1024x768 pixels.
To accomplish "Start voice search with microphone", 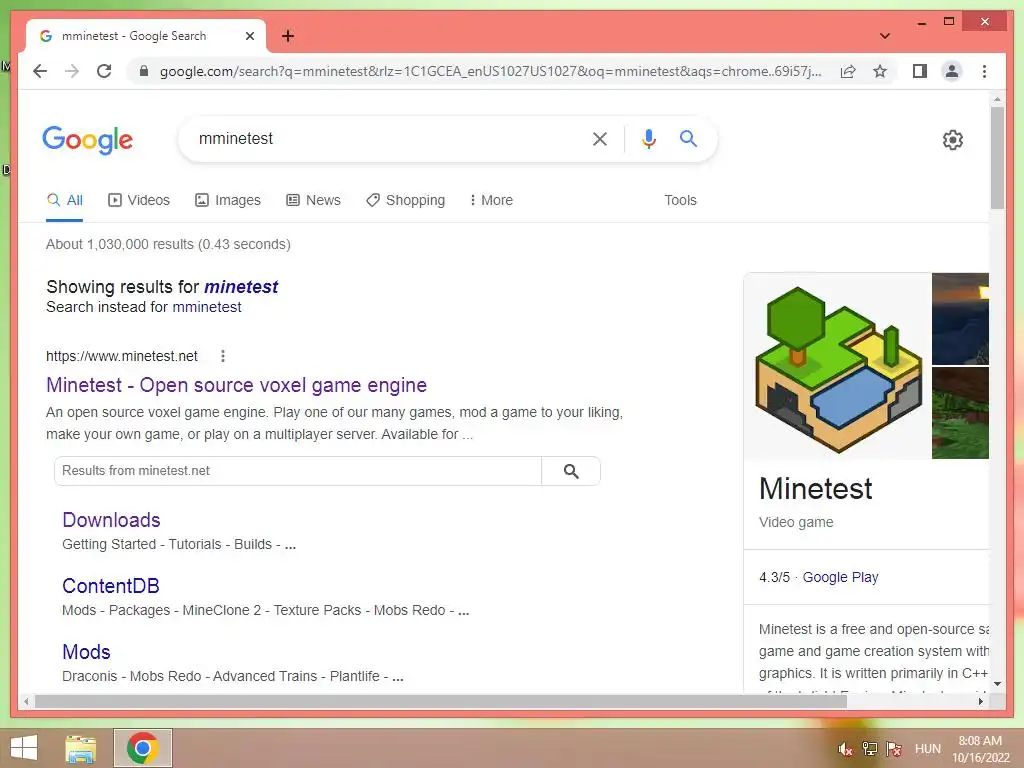I will click(648, 138).
